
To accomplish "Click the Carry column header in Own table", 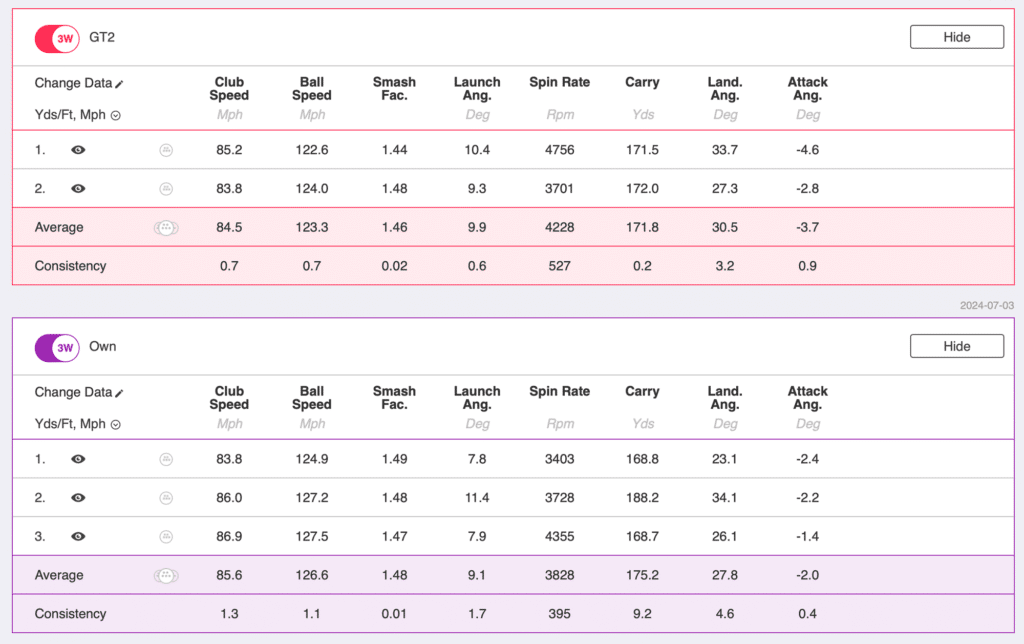I will click(x=642, y=392).
